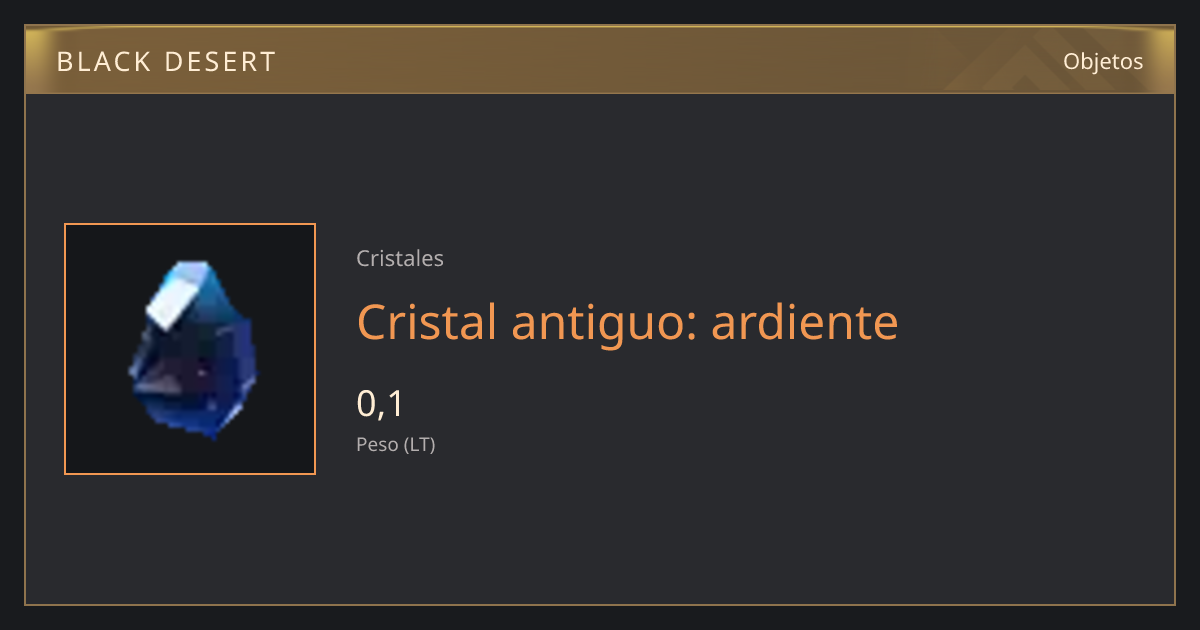Click the empty dark card area below the item

point(600,540)
